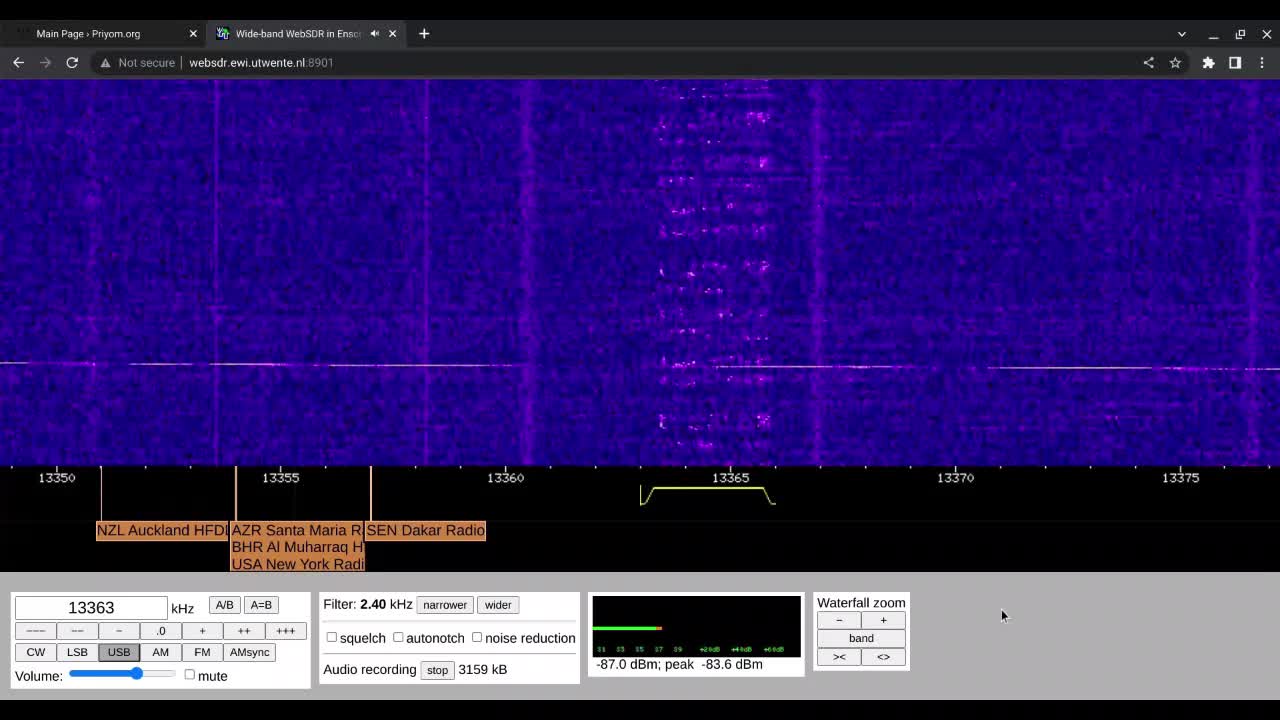Select AM mode

[160, 652]
